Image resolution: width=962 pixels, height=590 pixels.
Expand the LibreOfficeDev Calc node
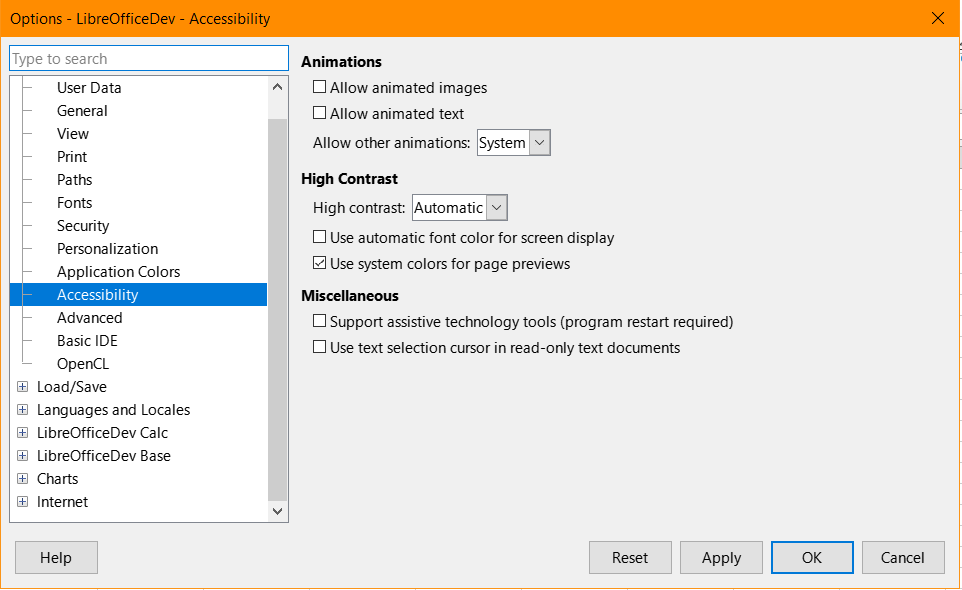click(x=23, y=432)
